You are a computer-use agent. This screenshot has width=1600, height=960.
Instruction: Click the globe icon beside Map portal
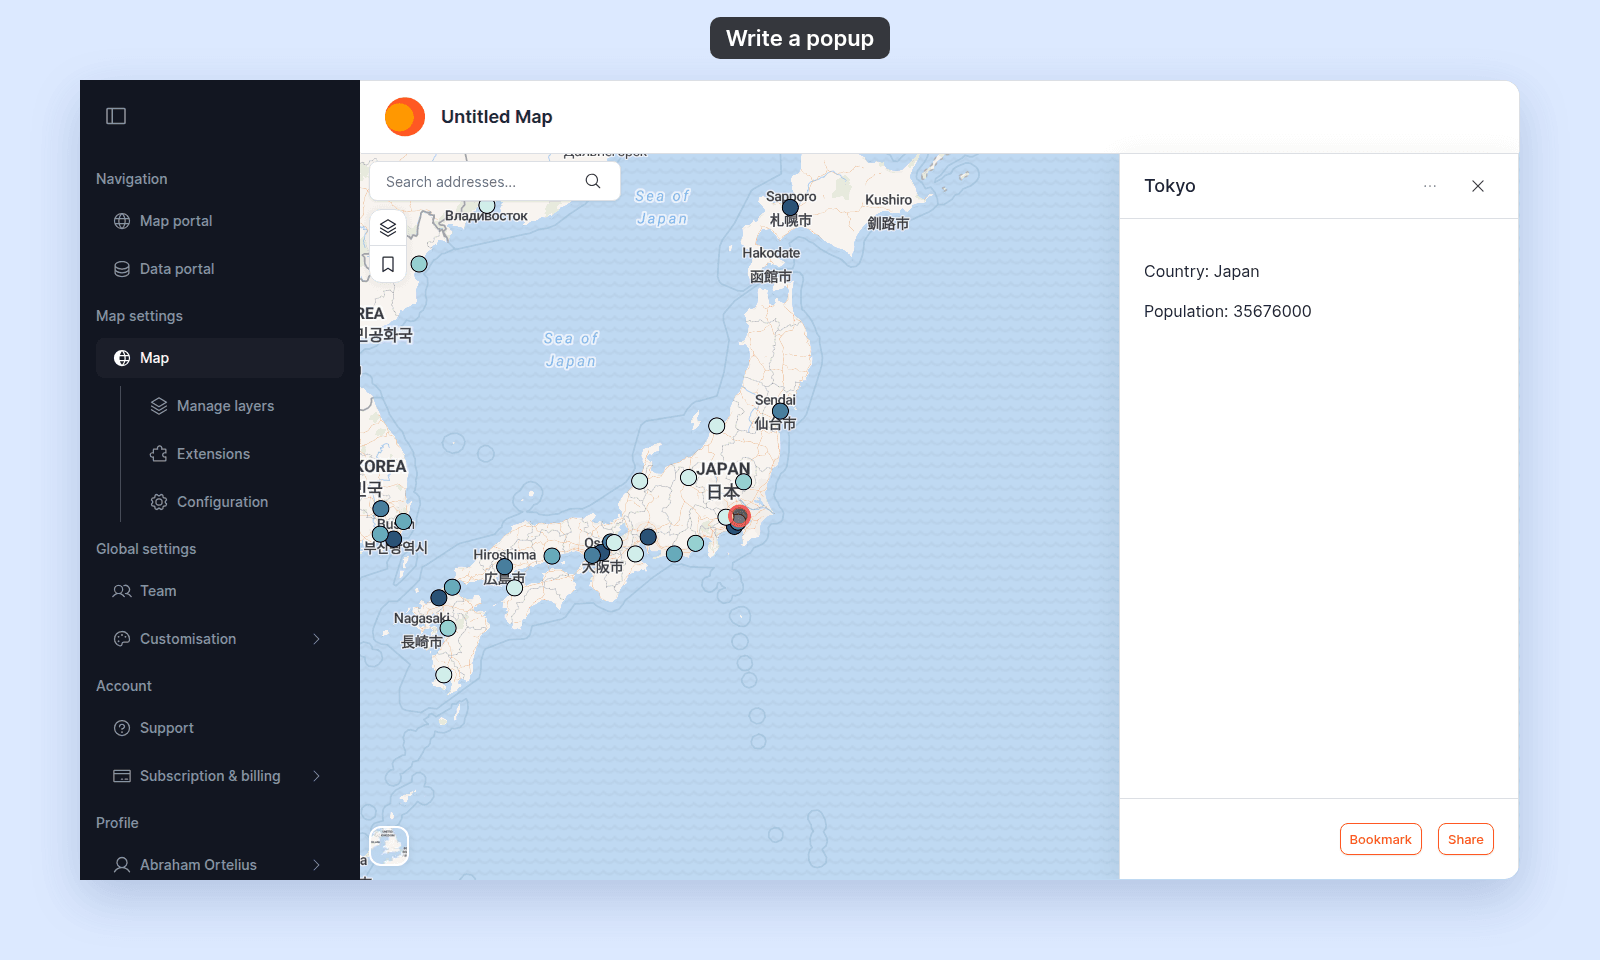[x=122, y=221]
